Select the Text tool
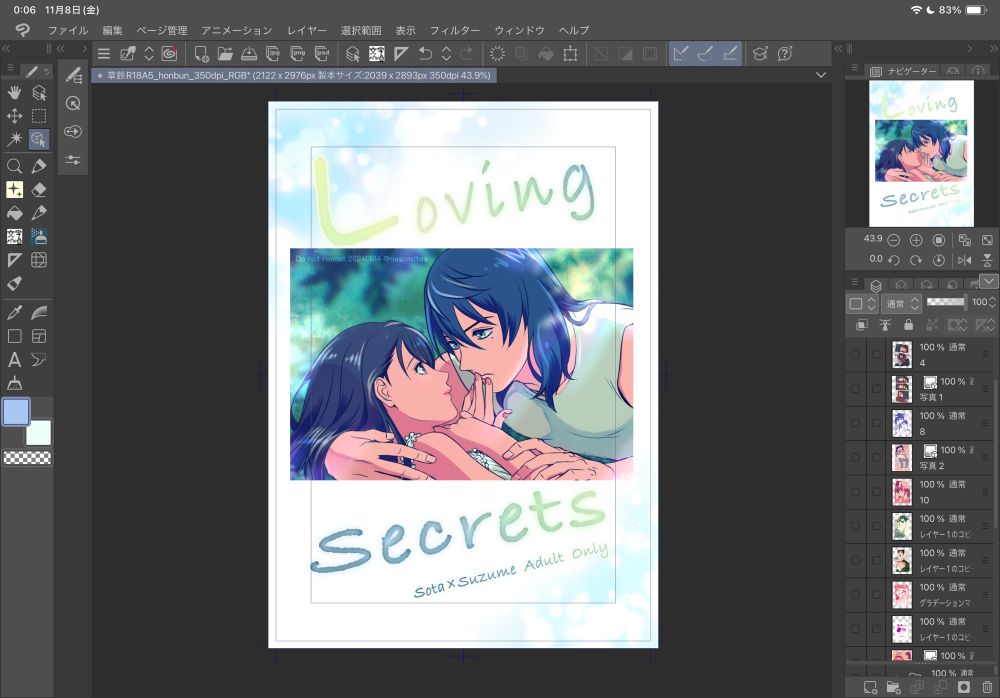Viewport: 1000px width, 698px height. click(14, 360)
